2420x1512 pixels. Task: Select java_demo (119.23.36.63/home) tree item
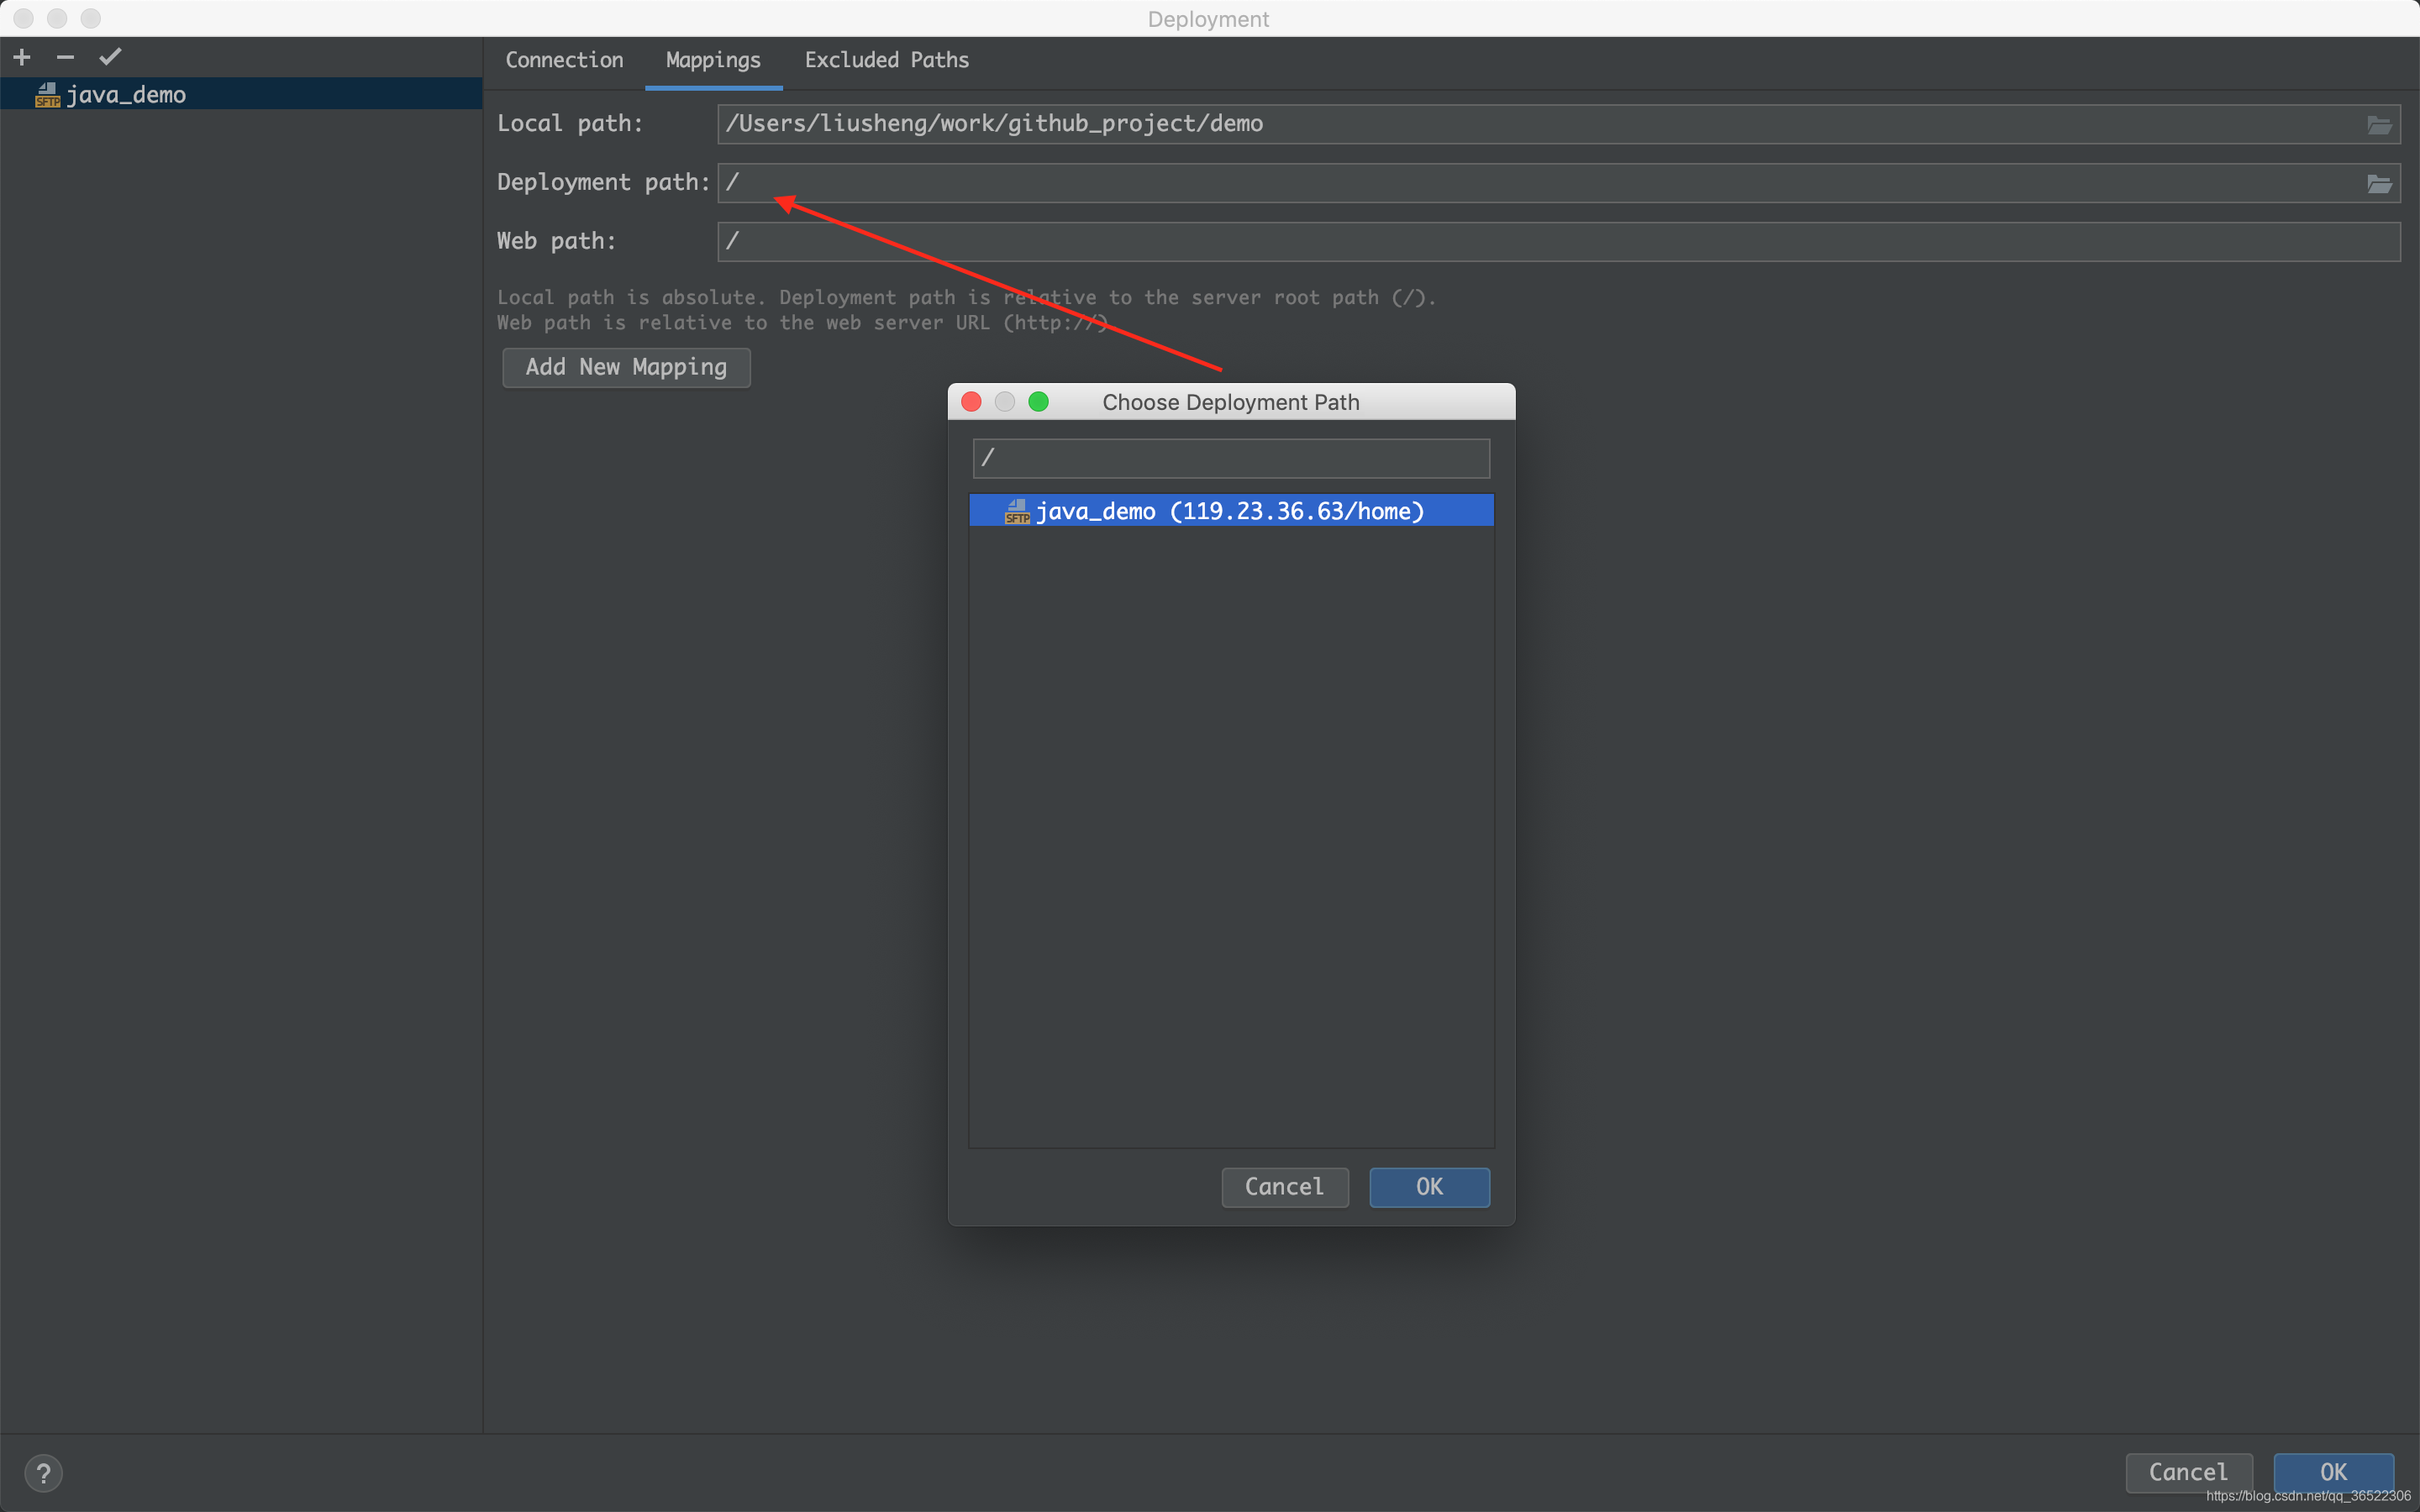(x=1229, y=511)
